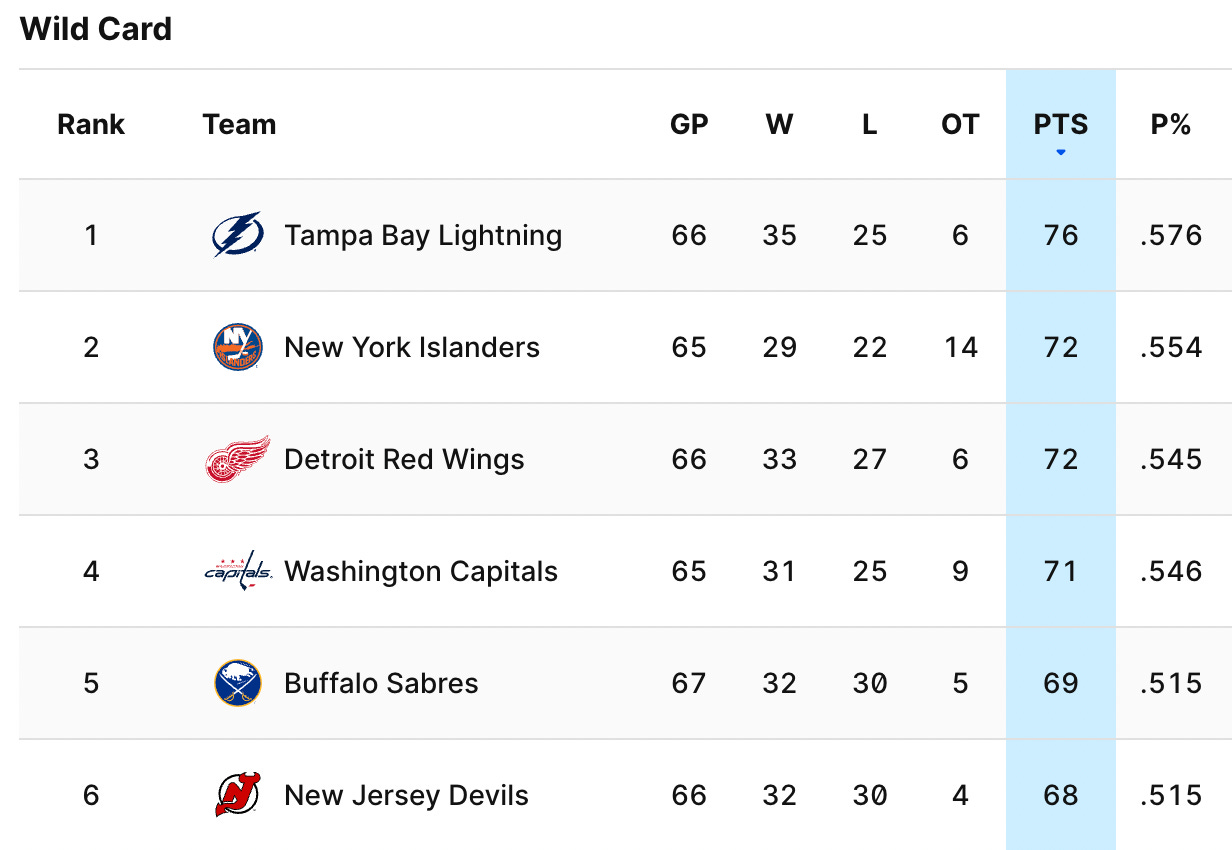Sort standings by W column header
1232x850 pixels.
(779, 125)
